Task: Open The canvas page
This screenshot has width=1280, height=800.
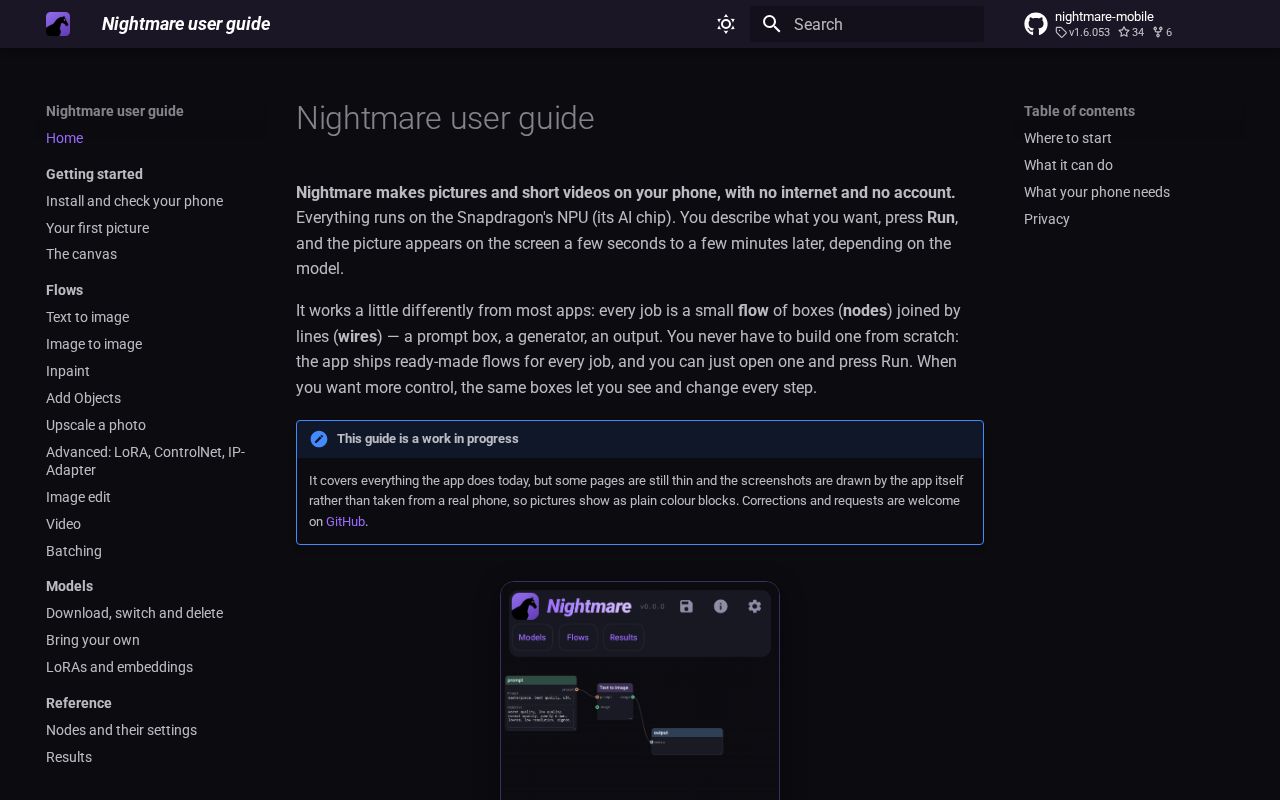Action: (x=81, y=254)
